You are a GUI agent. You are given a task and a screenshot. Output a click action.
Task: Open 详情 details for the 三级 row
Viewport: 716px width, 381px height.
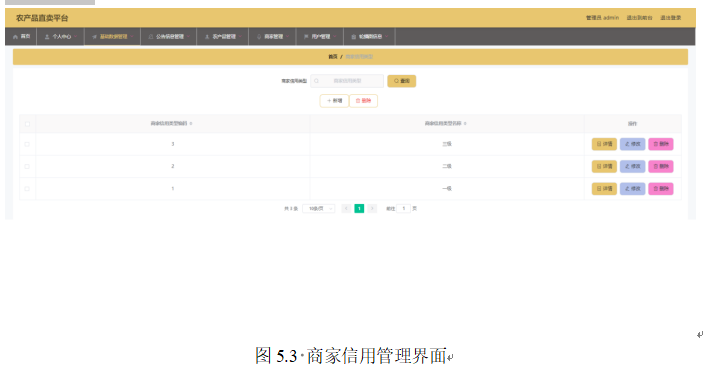tap(604, 144)
